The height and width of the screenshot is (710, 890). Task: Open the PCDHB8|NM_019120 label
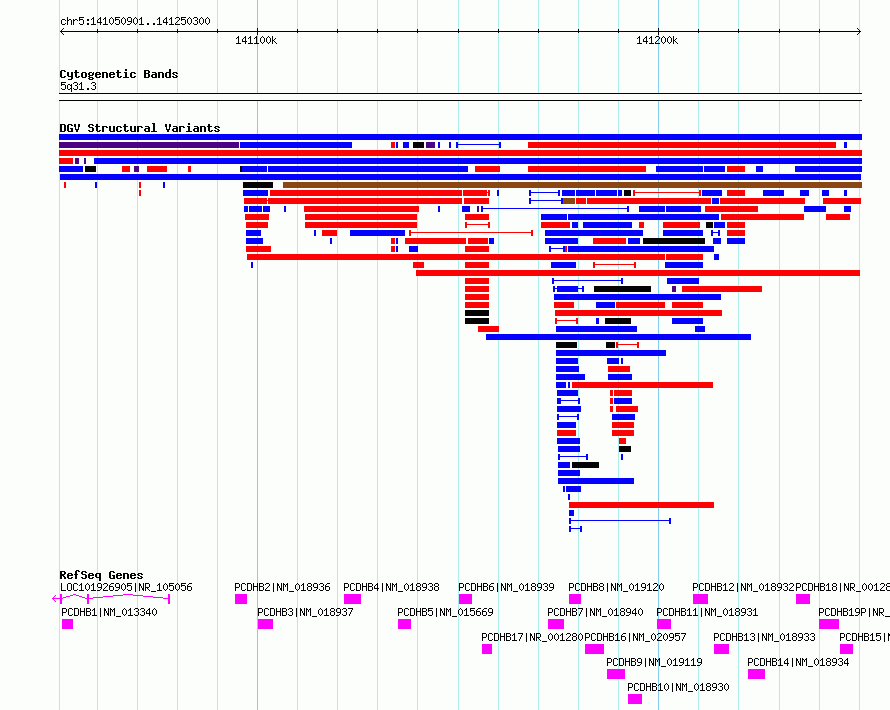point(616,587)
